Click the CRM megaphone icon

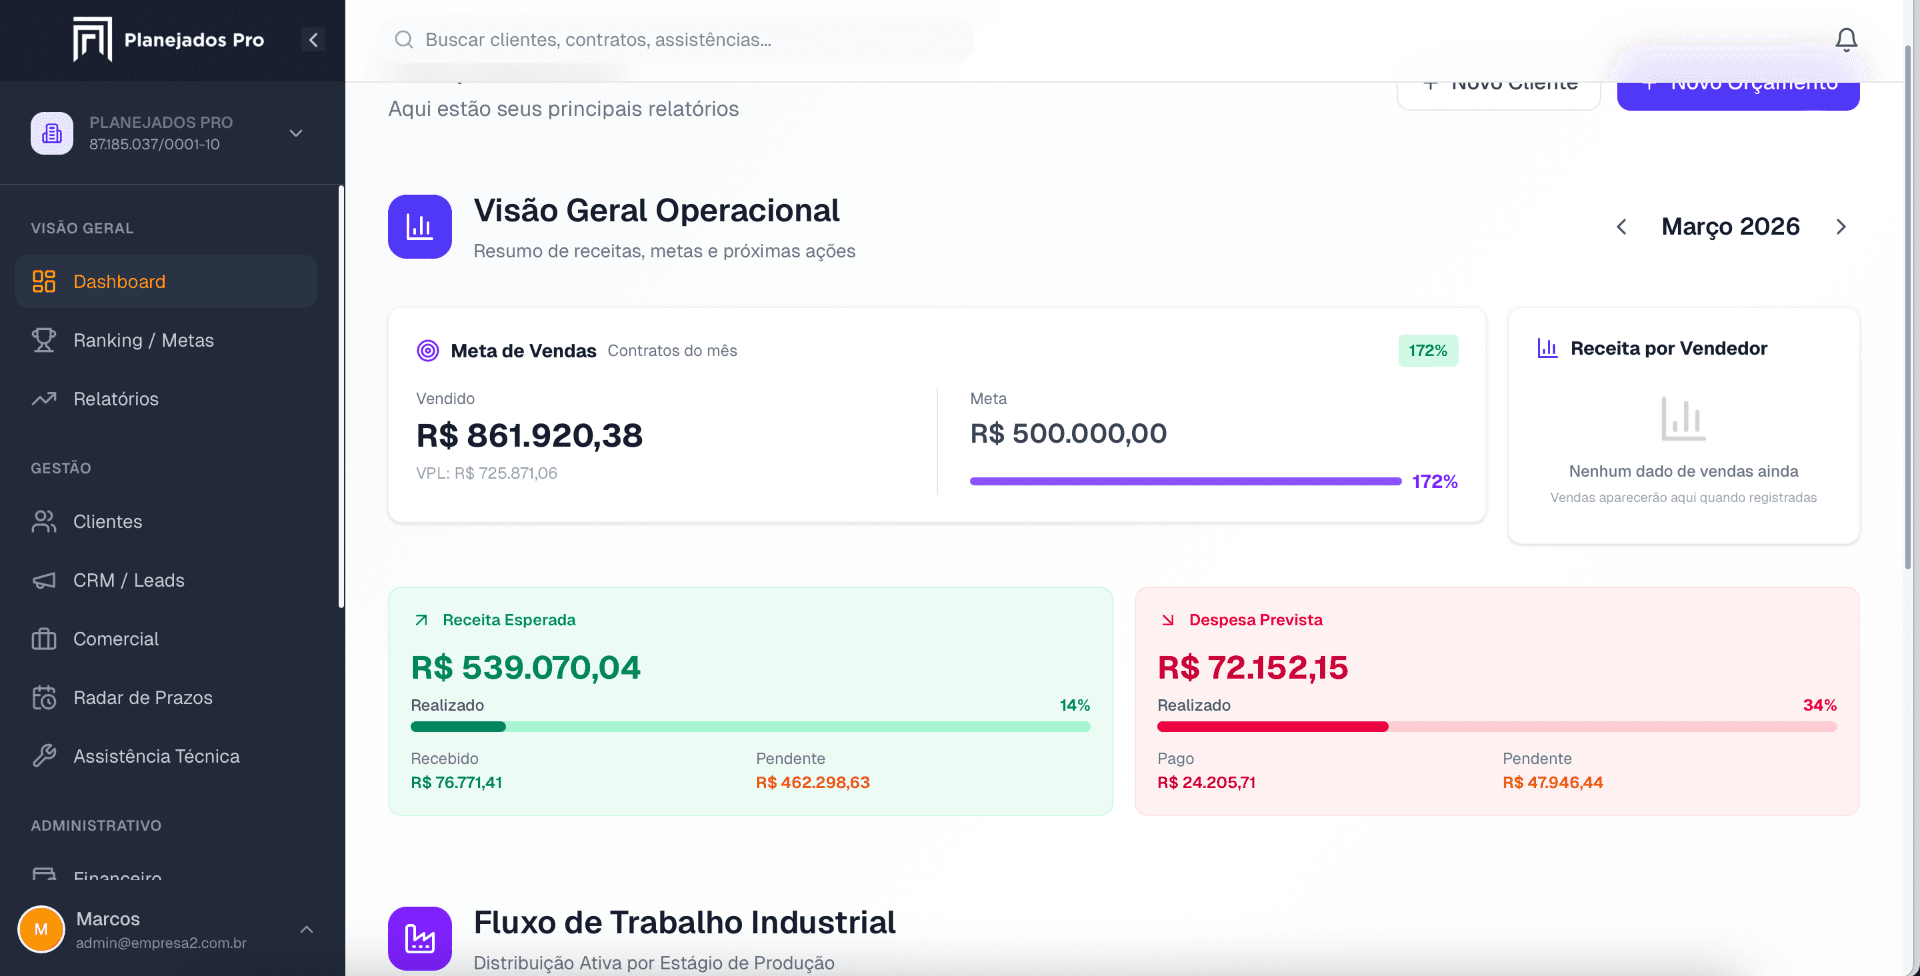pyautogui.click(x=44, y=580)
